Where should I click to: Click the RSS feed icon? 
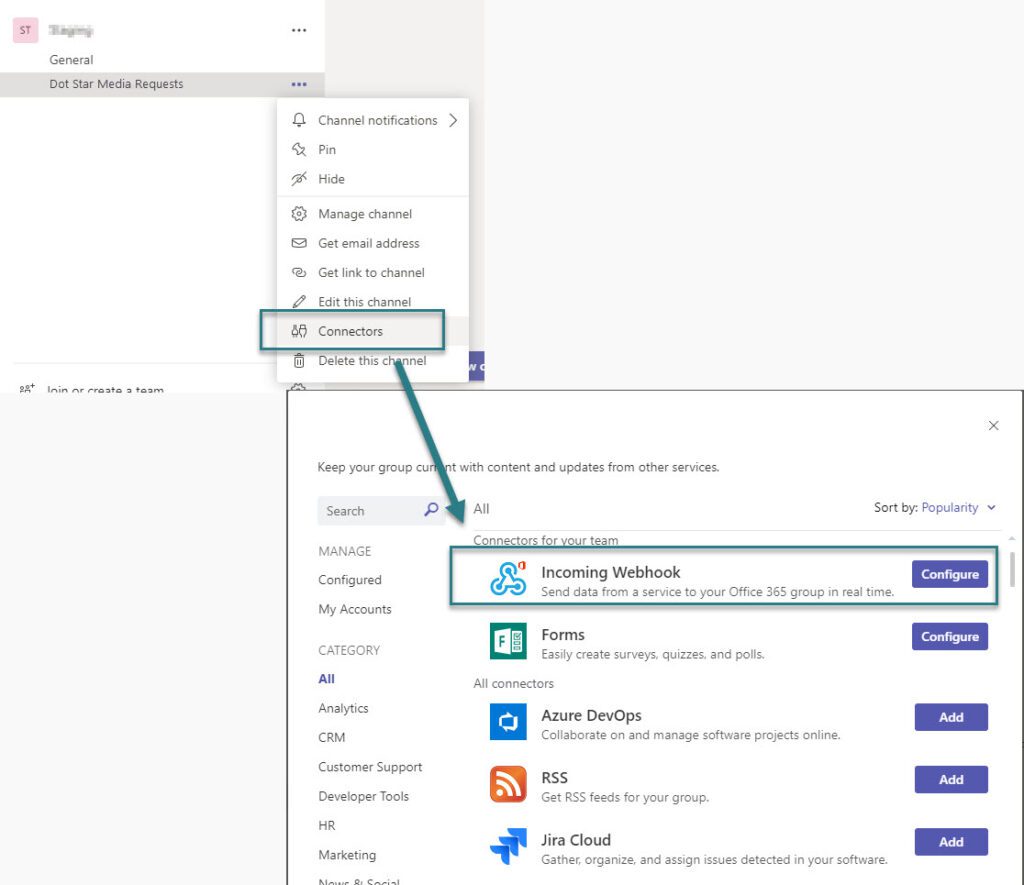pyautogui.click(x=508, y=784)
